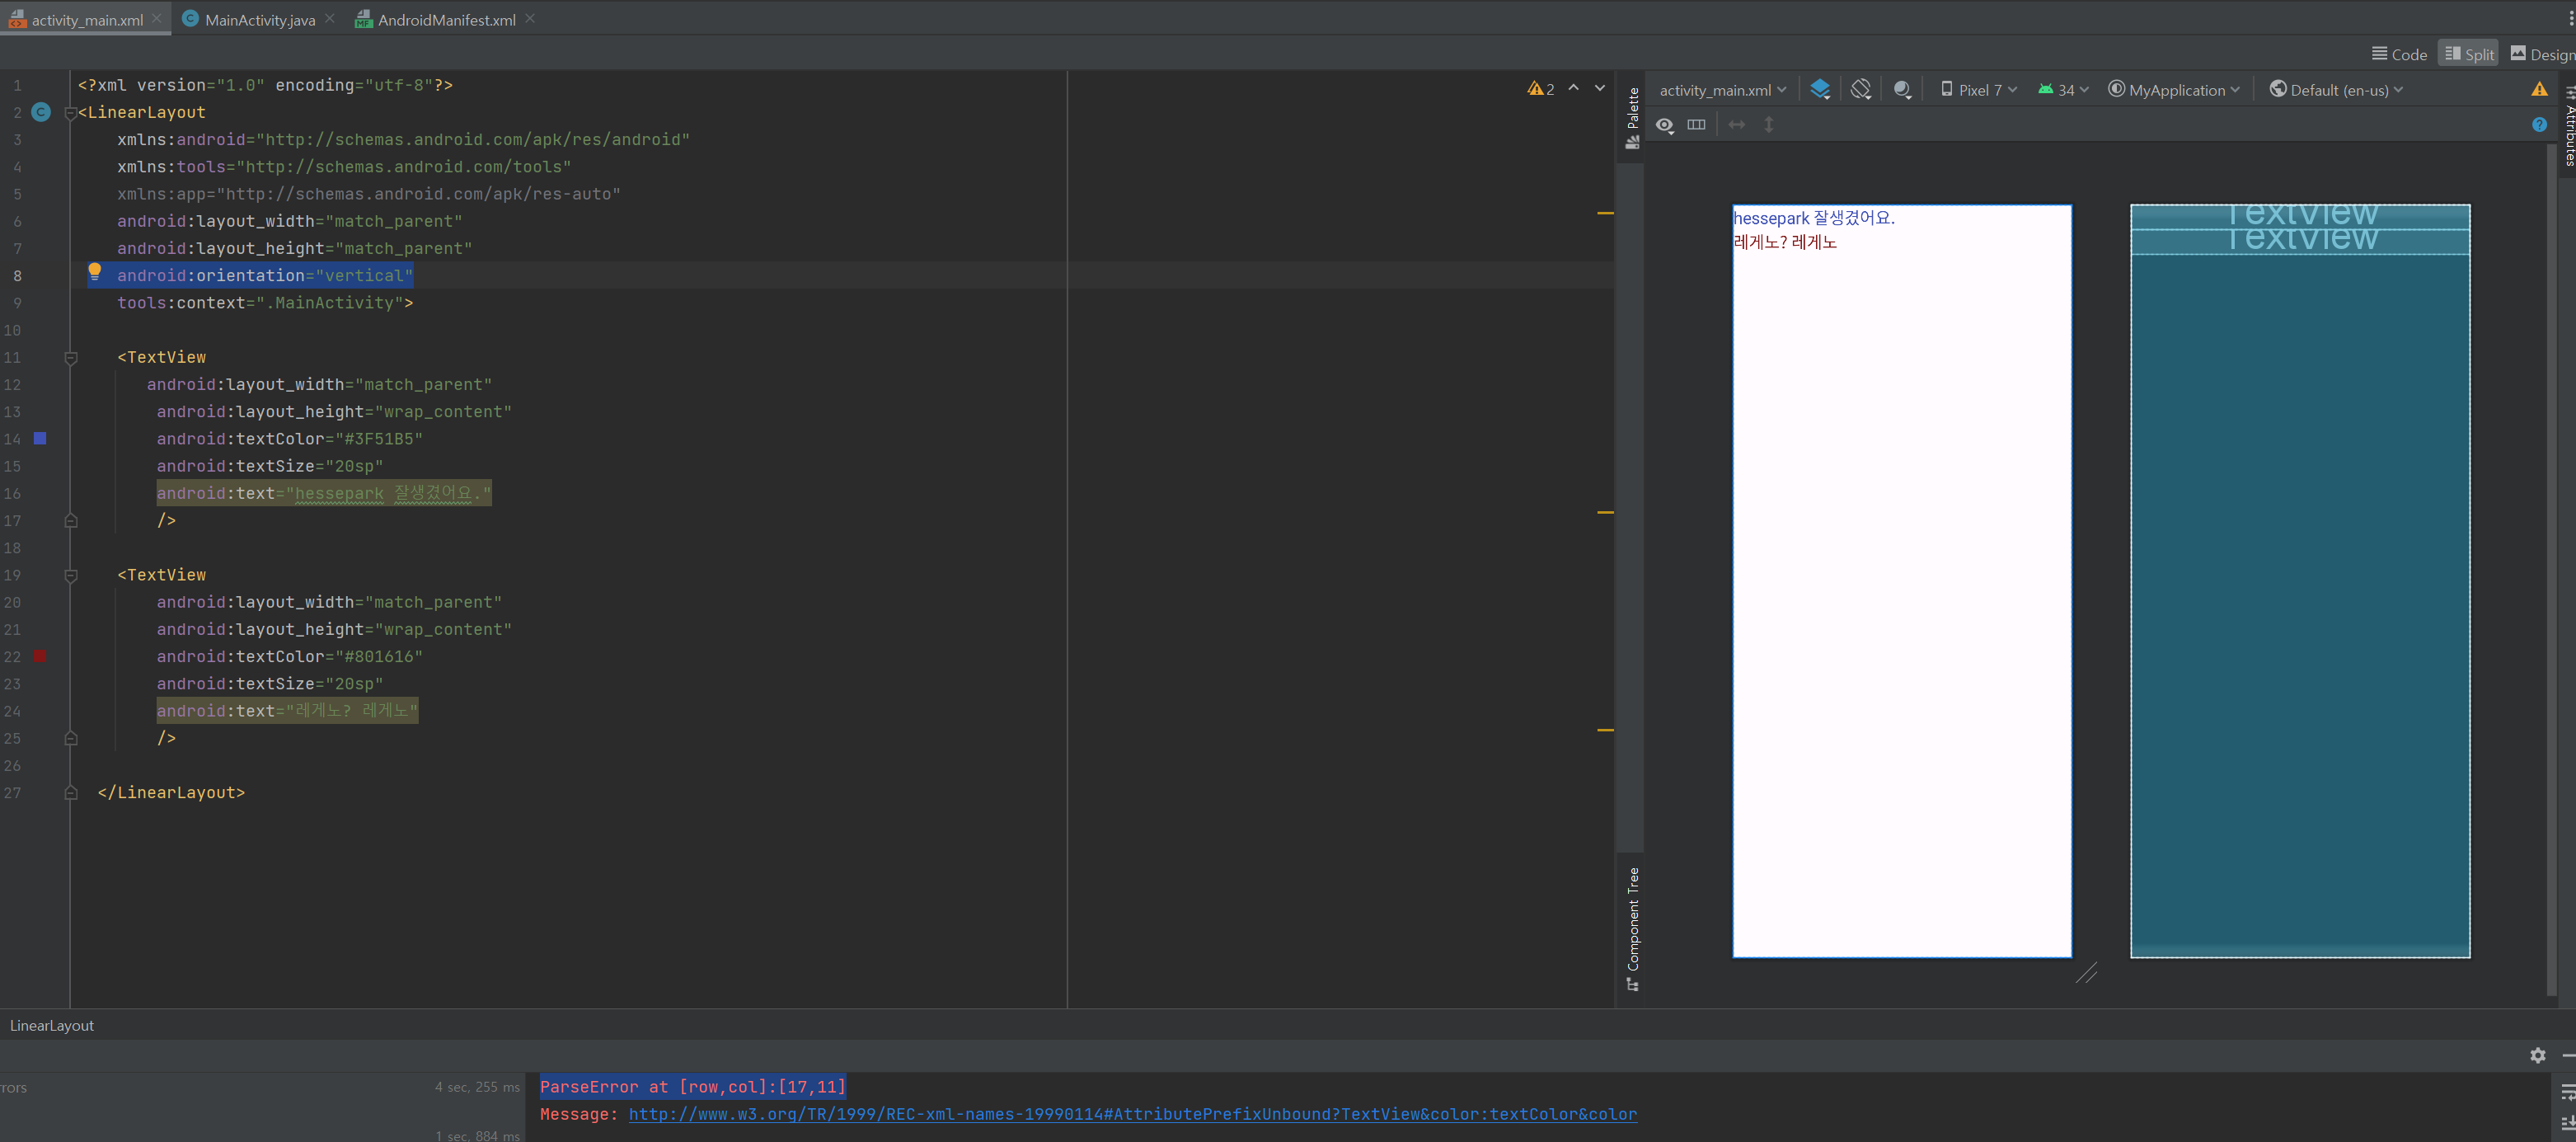Viewport: 2576px width, 1142px height.
Task: Click the orientation rotate icon in preview toolbar
Action: 1860,90
